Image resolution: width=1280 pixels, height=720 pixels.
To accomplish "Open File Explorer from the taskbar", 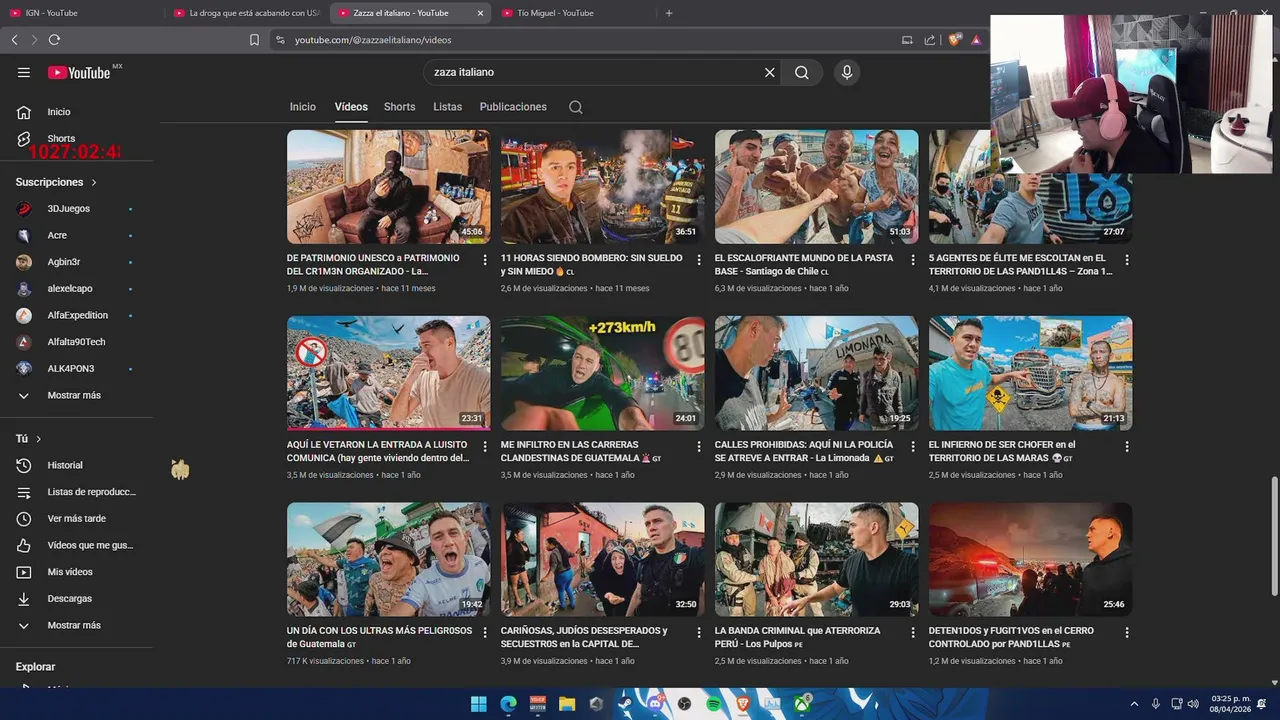I will pyautogui.click(x=567, y=704).
